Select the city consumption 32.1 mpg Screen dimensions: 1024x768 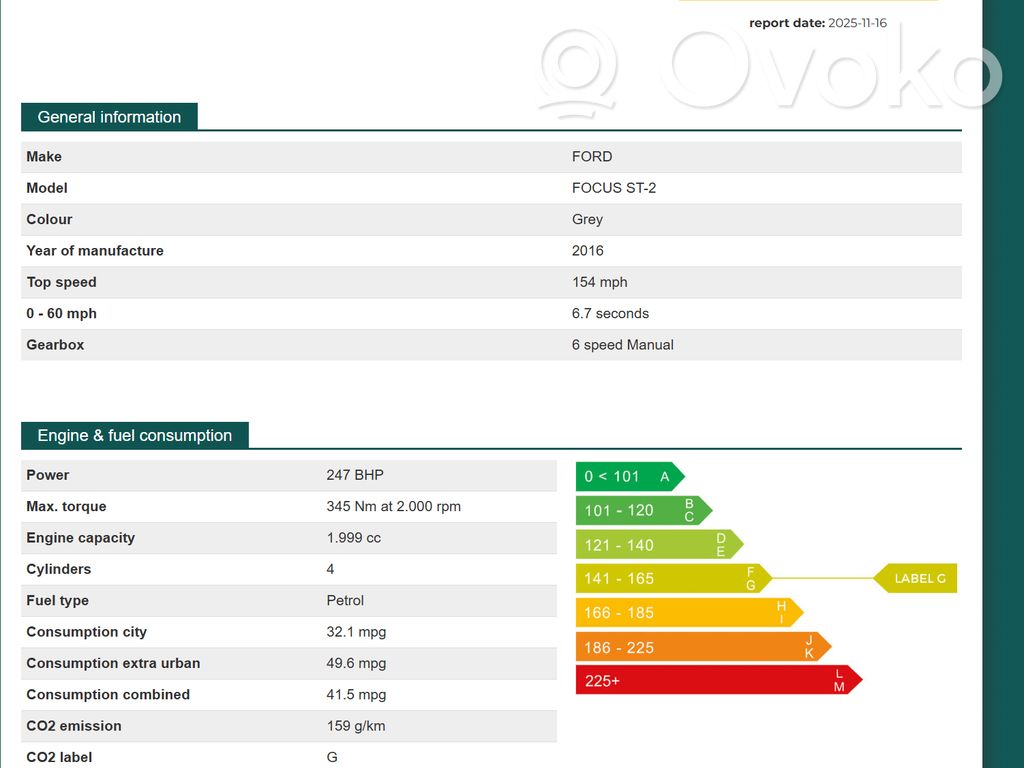(356, 632)
